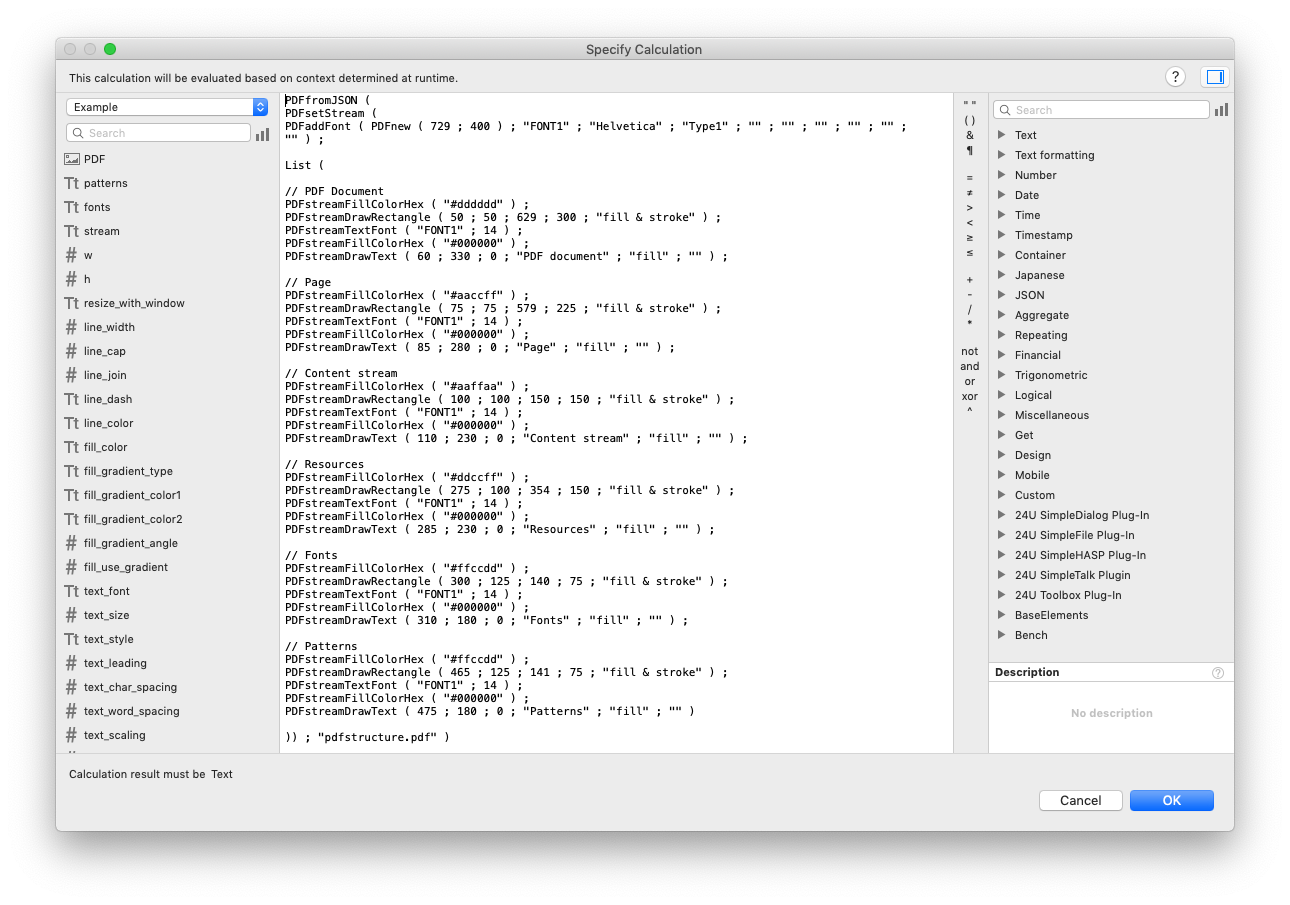Image resolution: width=1290 pixels, height=905 pixels.
Task: Click the function list view icon beside right search
Action: tap(1221, 110)
